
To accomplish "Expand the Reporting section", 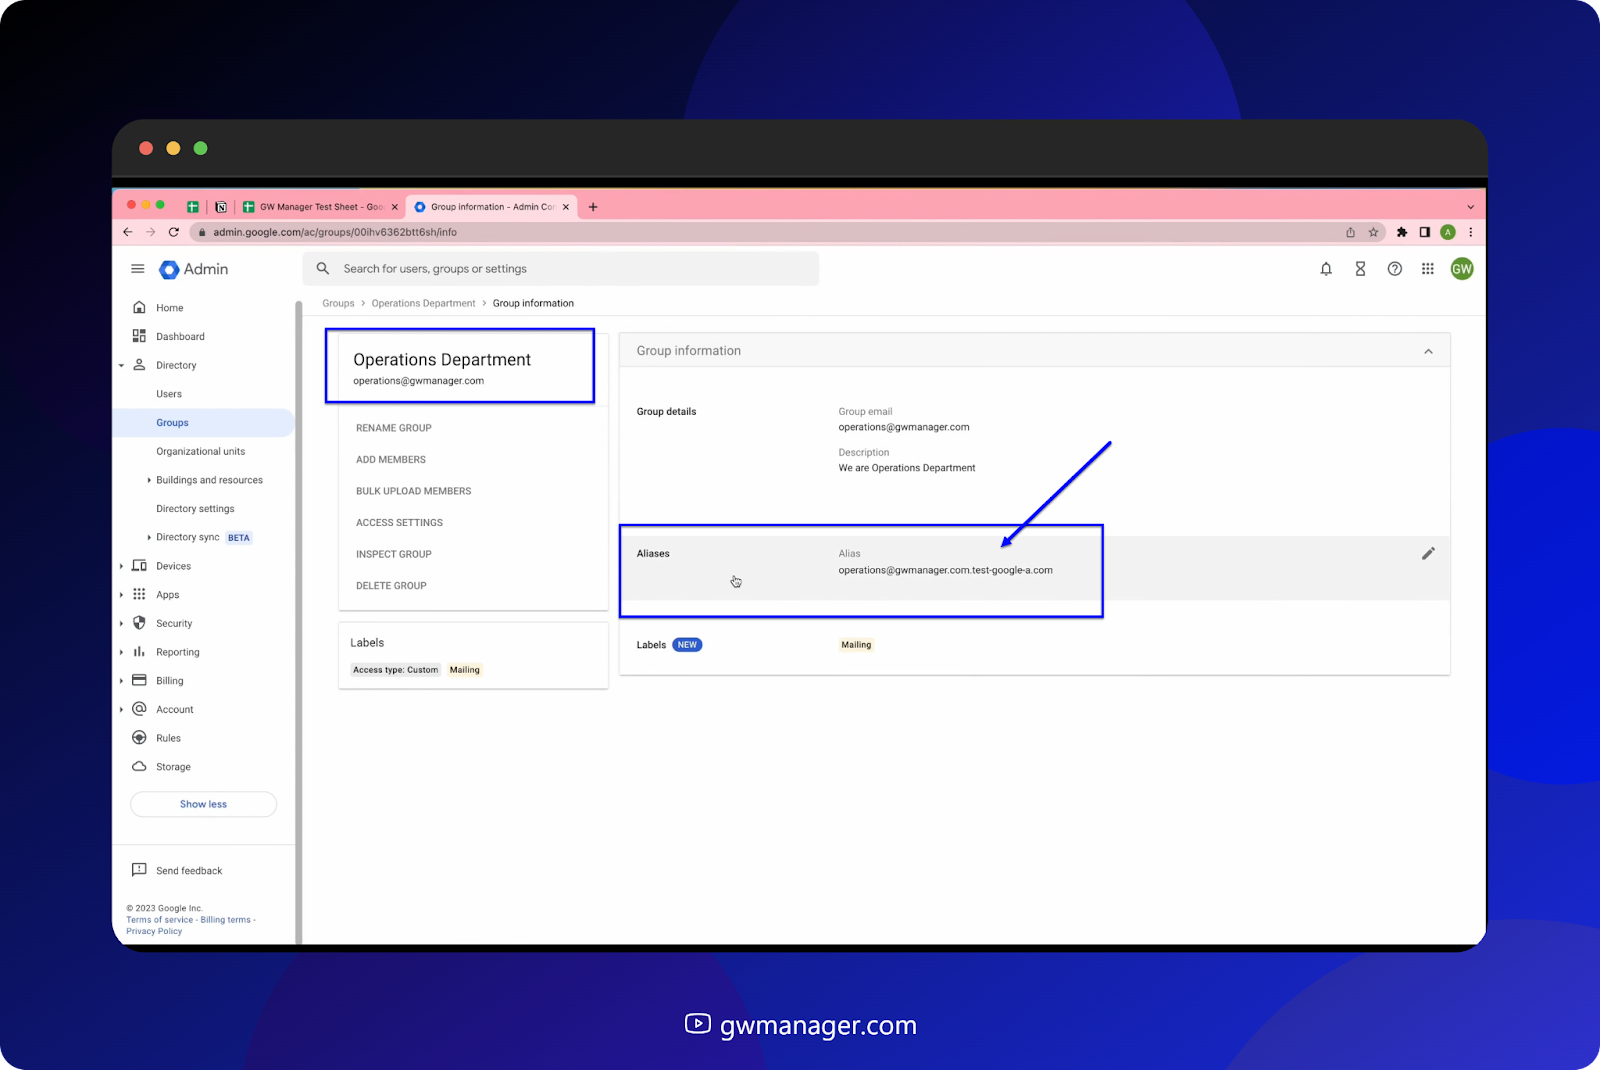I will click(121, 652).
